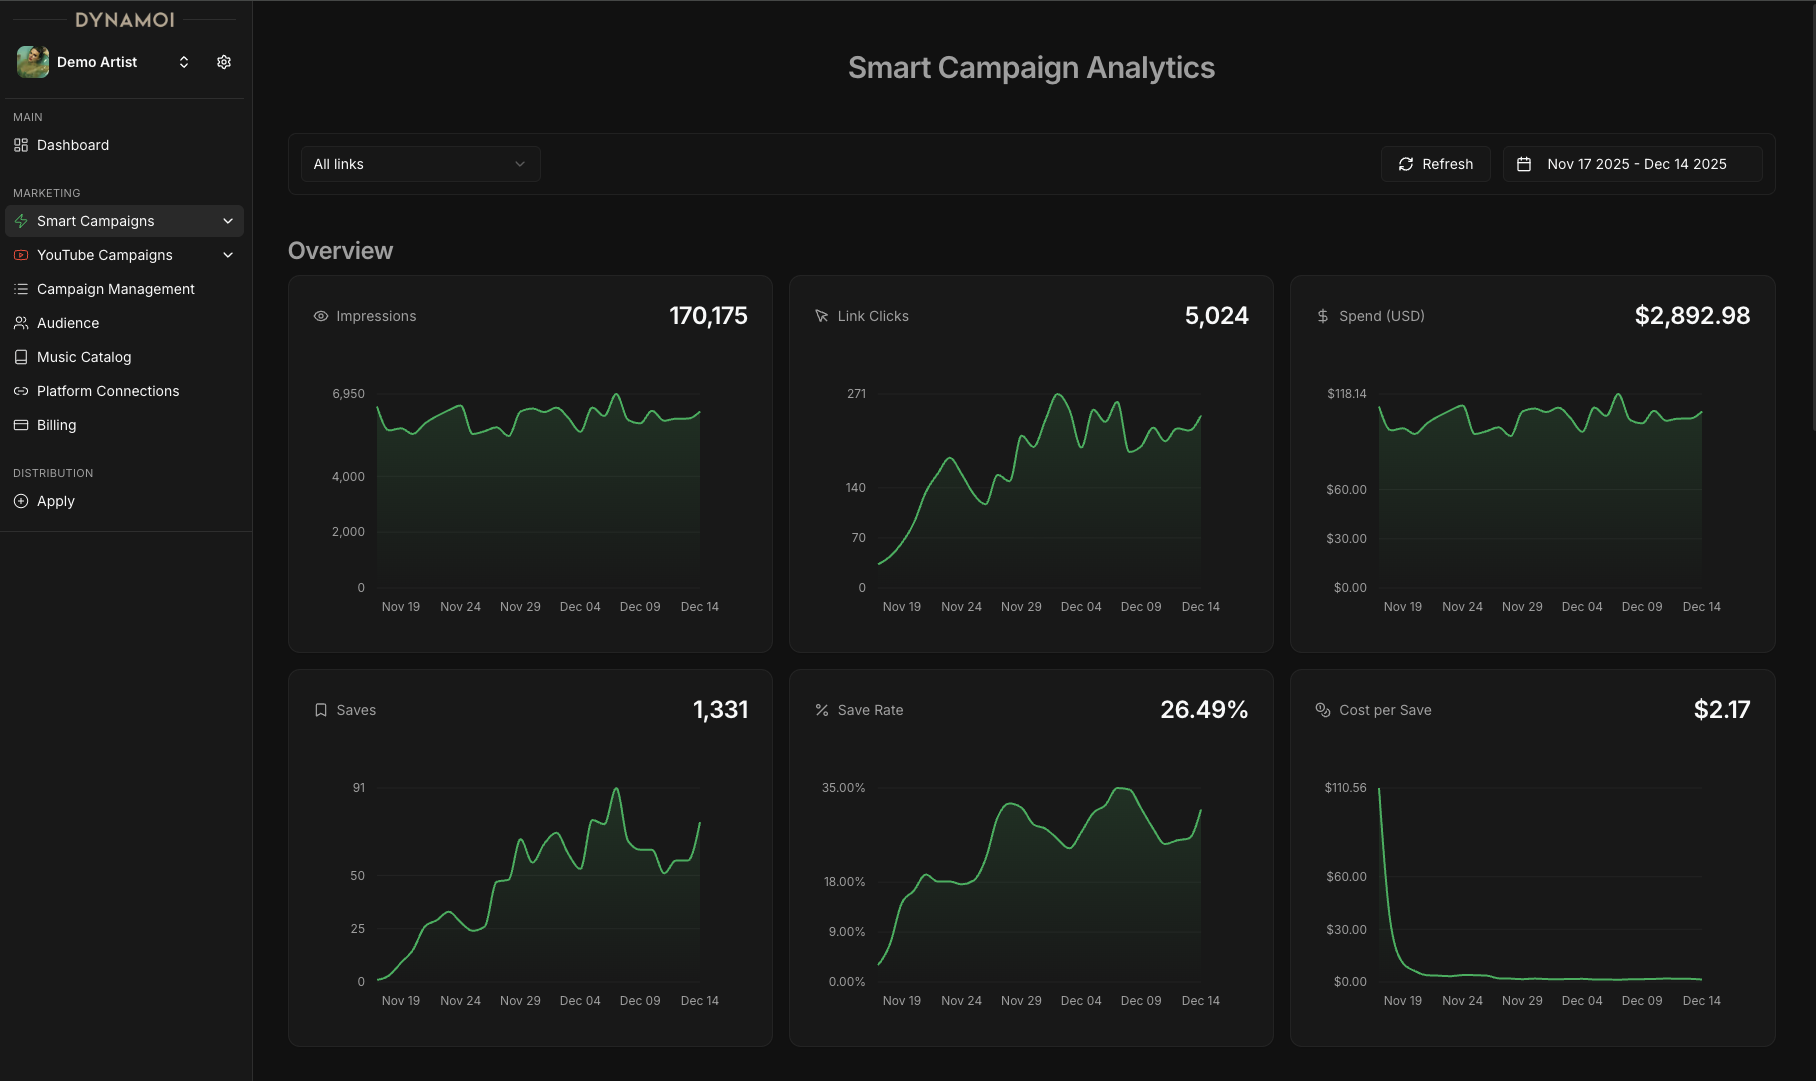1816x1081 pixels.
Task: Click the Refresh button
Action: 1436,163
